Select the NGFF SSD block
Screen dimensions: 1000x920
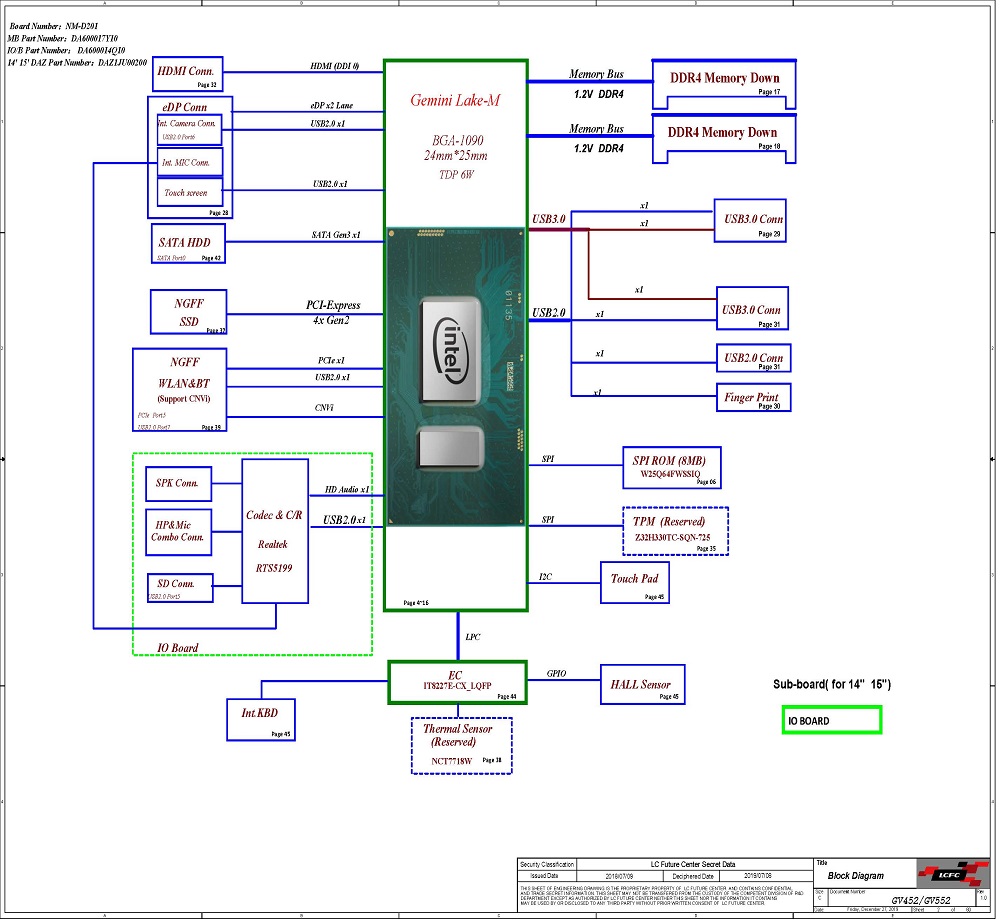pyautogui.click(x=188, y=312)
